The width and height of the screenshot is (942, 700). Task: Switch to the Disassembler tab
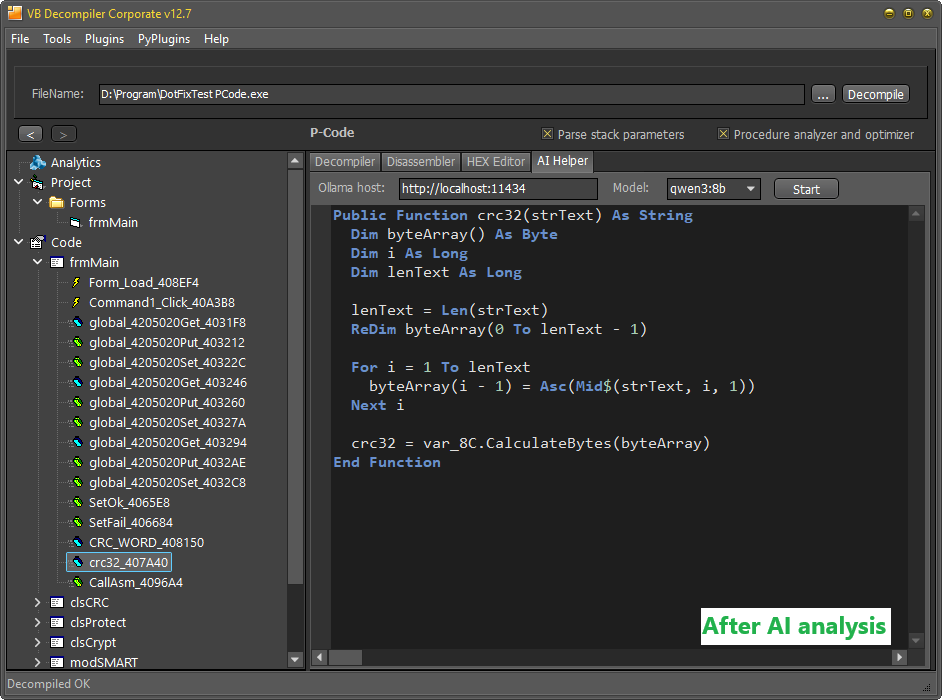421,162
